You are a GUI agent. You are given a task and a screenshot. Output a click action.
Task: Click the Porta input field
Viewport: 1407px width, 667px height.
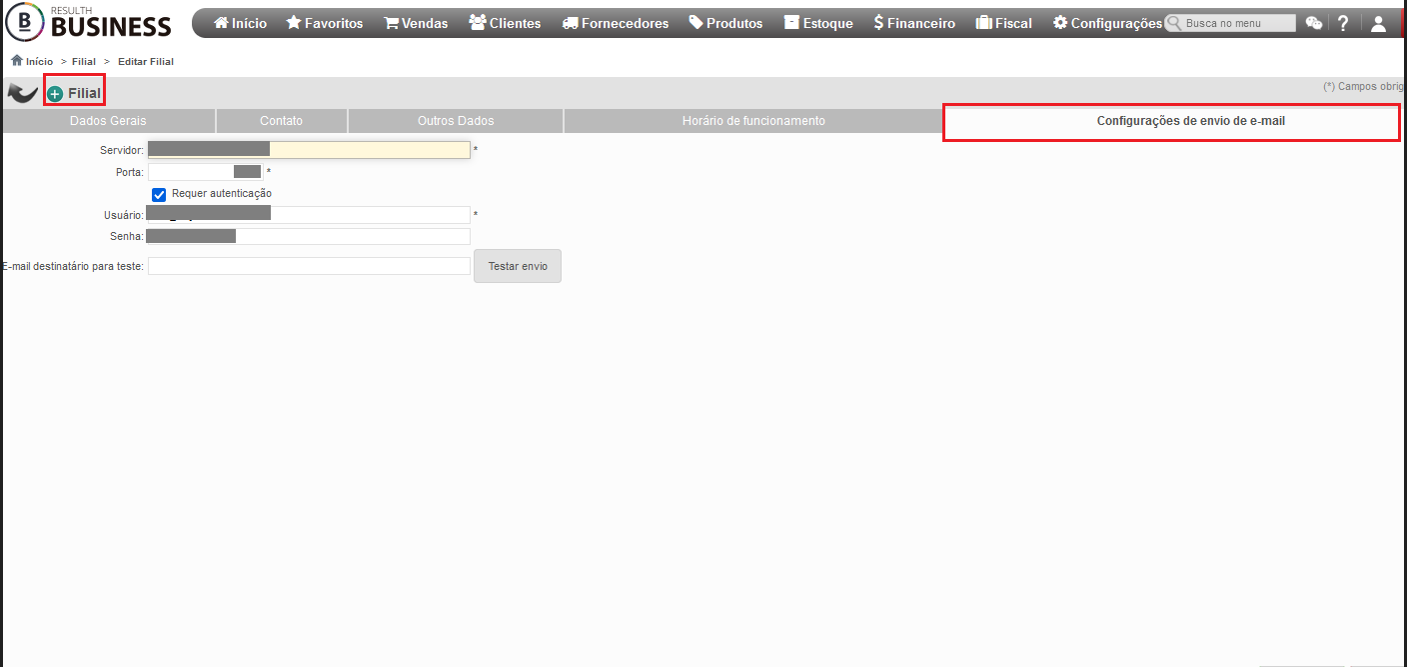[x=205, y=172]
